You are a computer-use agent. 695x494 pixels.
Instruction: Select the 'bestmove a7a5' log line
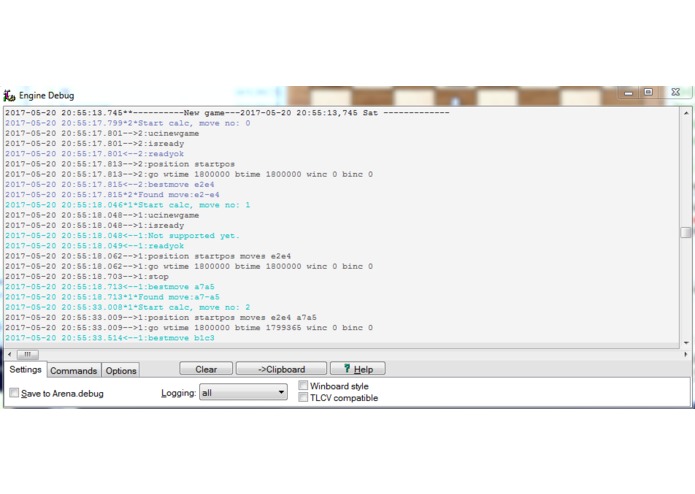(x=110, y=287)
